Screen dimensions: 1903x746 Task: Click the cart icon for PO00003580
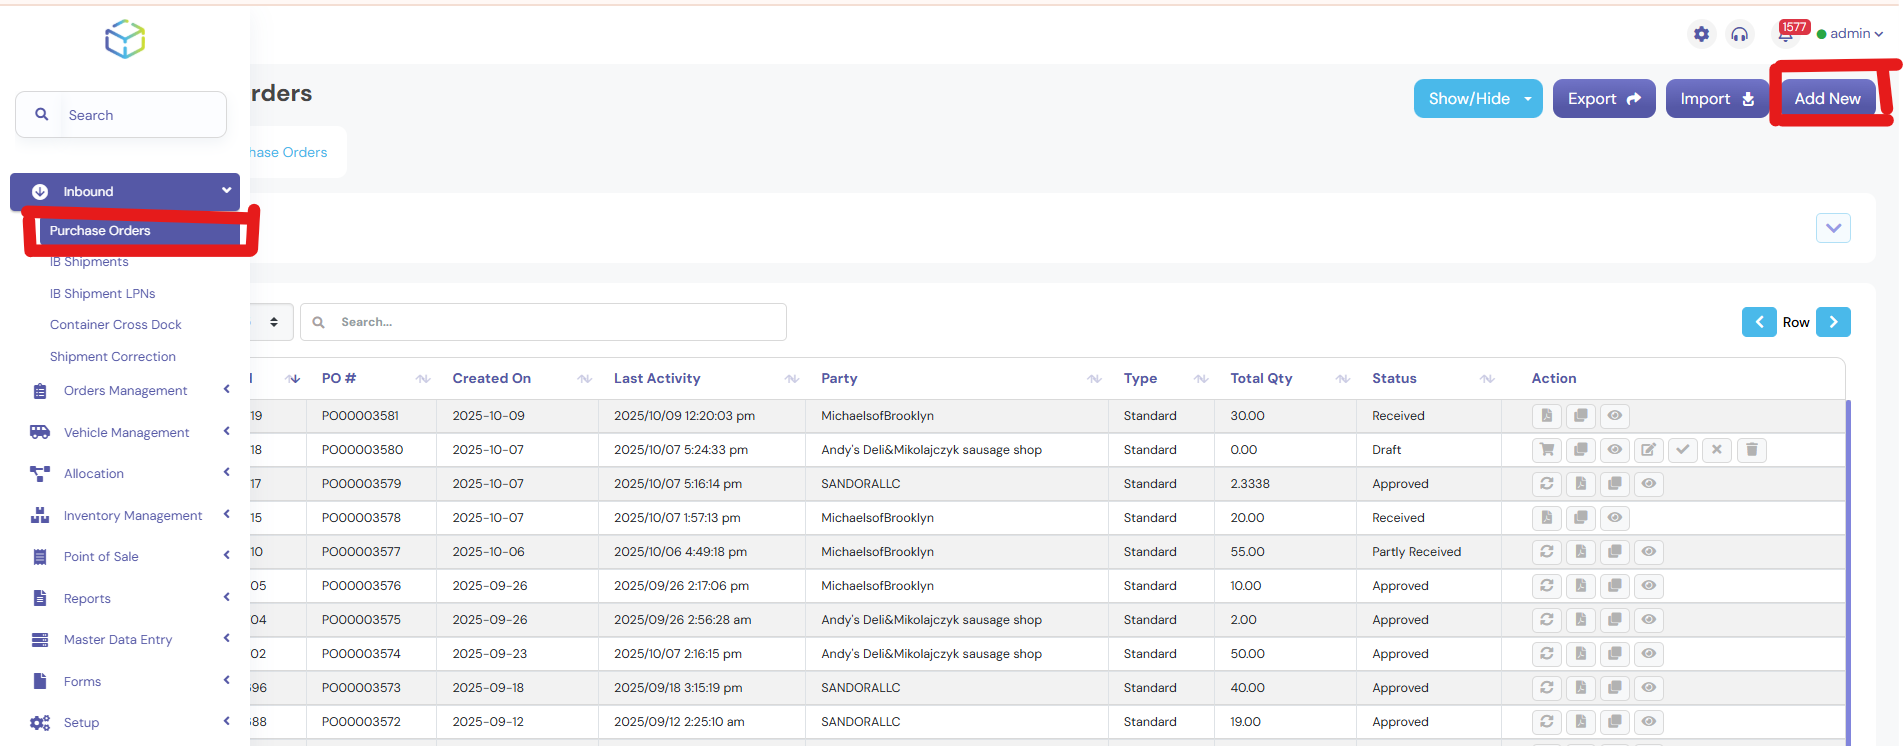[1547, 450]
